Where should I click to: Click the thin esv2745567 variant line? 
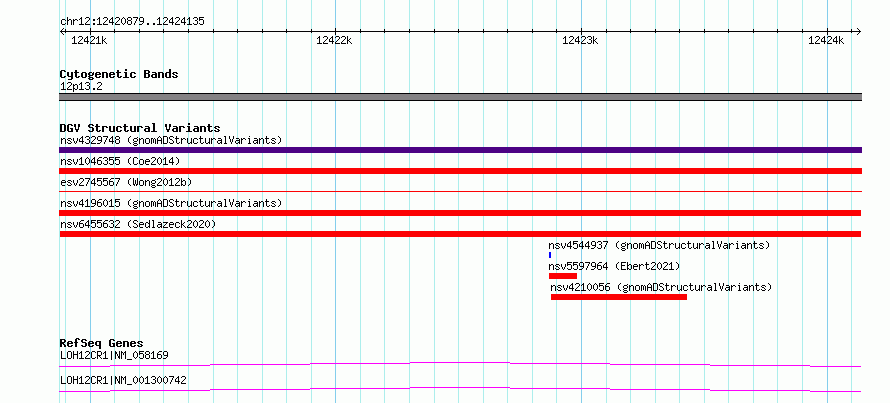click(460, 192)
